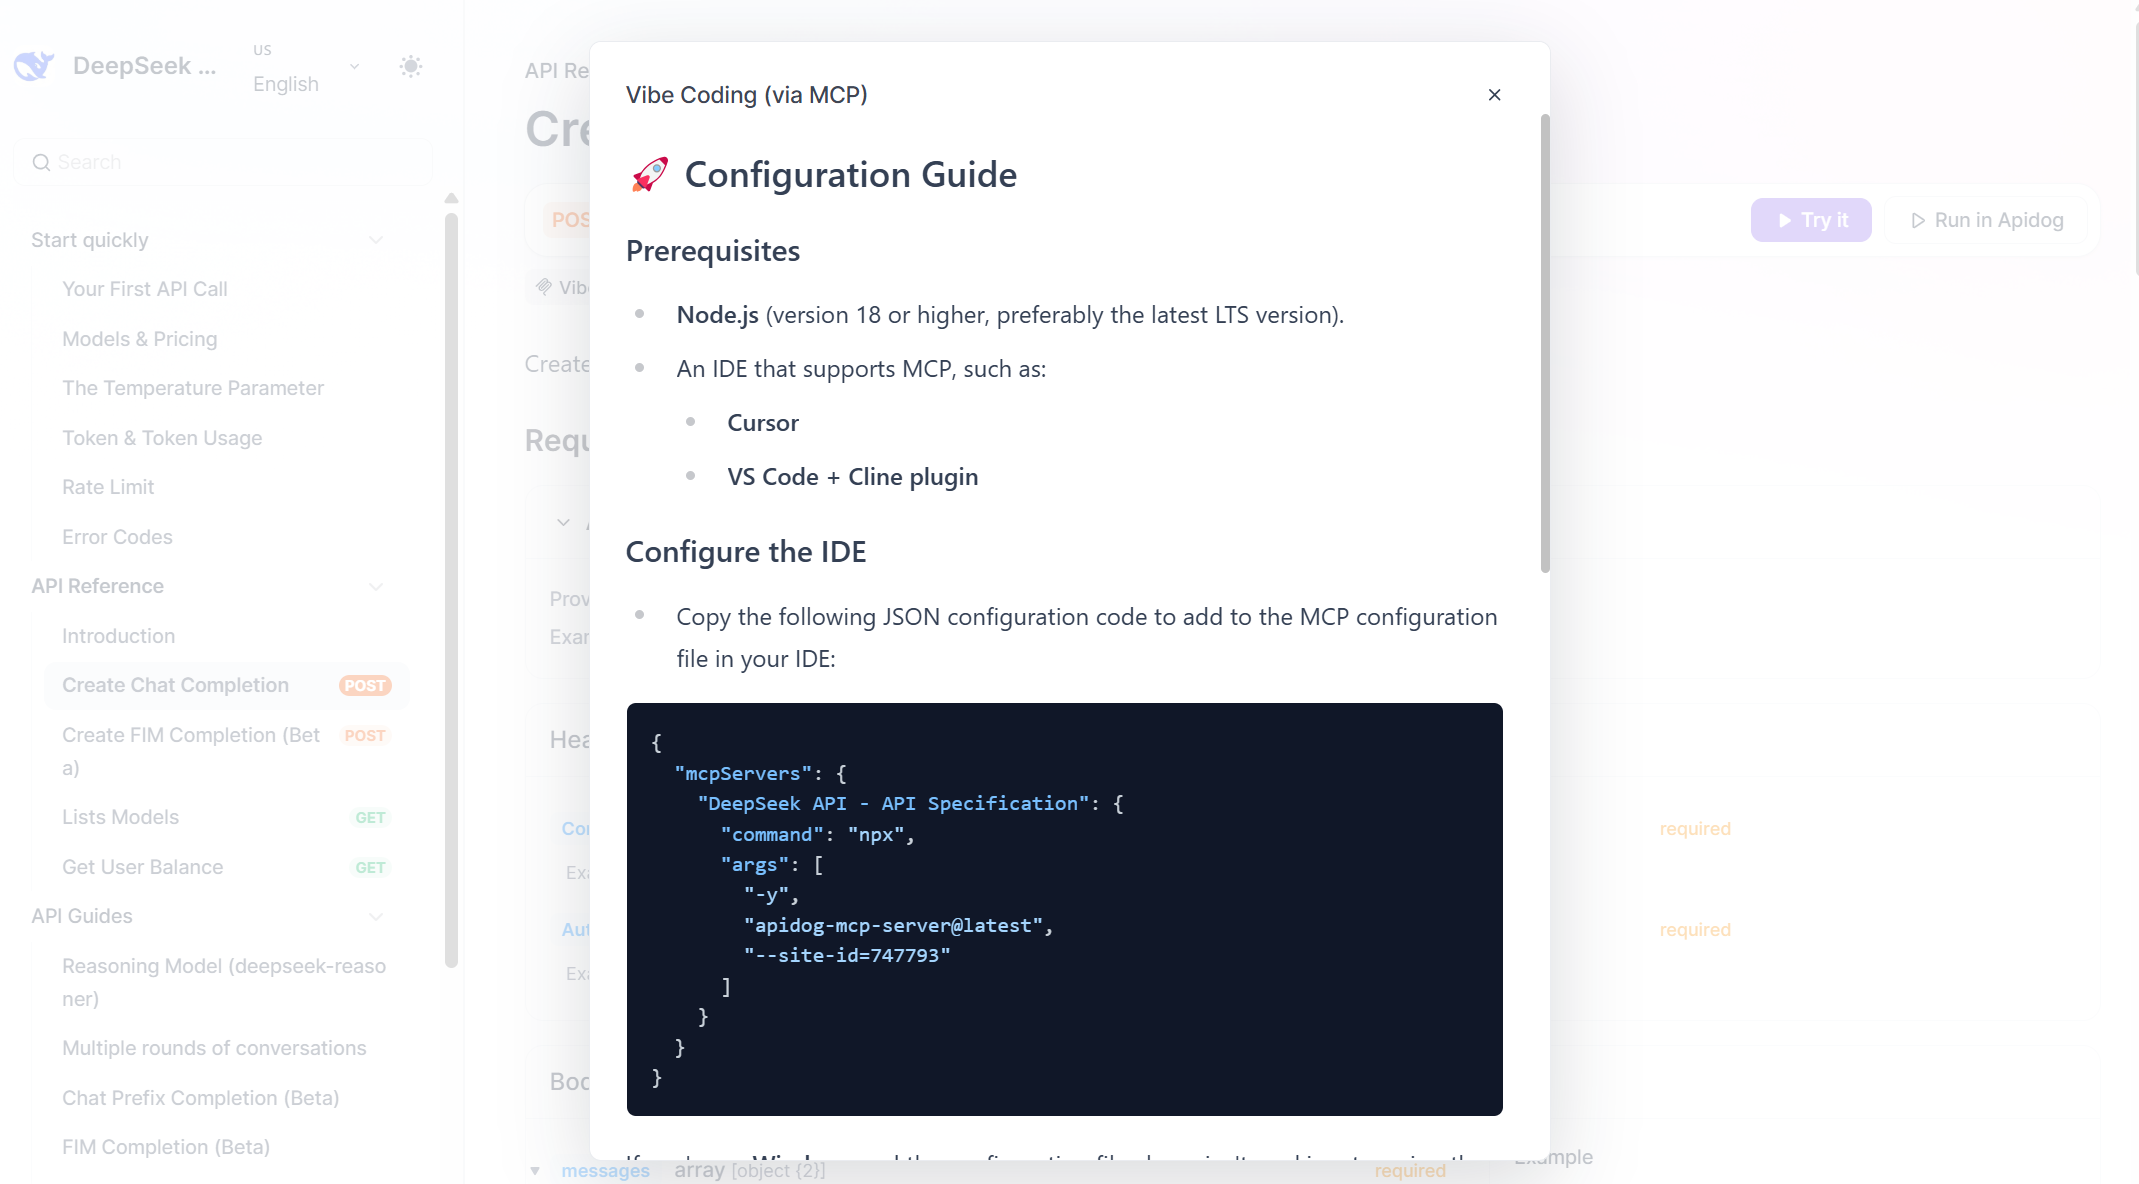Toggle the light/dark theme sun icon
Image resolution: width=2139 pixels, height=1184 pixels.
click(410, 66)
